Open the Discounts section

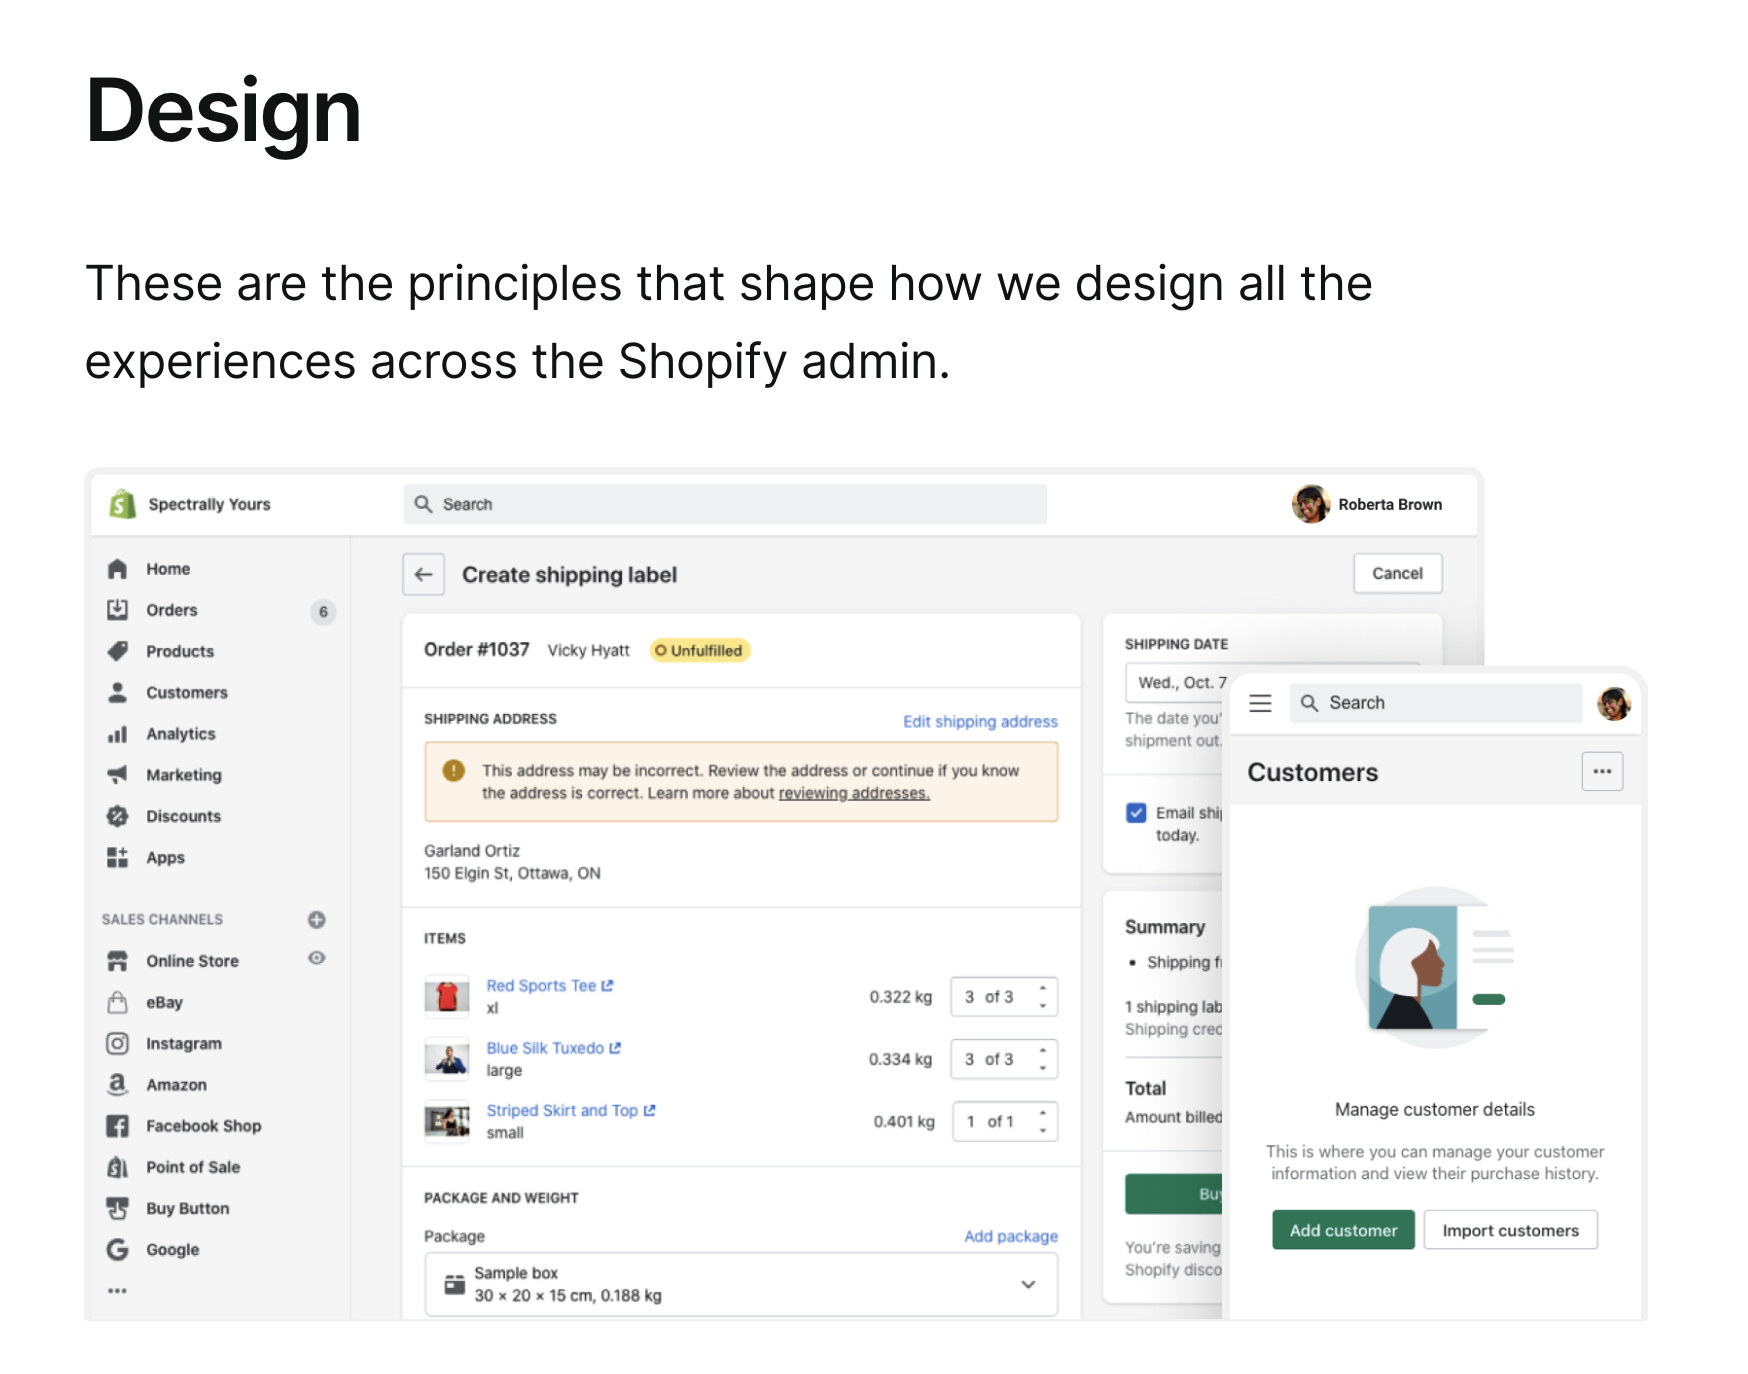coord(118,816)
